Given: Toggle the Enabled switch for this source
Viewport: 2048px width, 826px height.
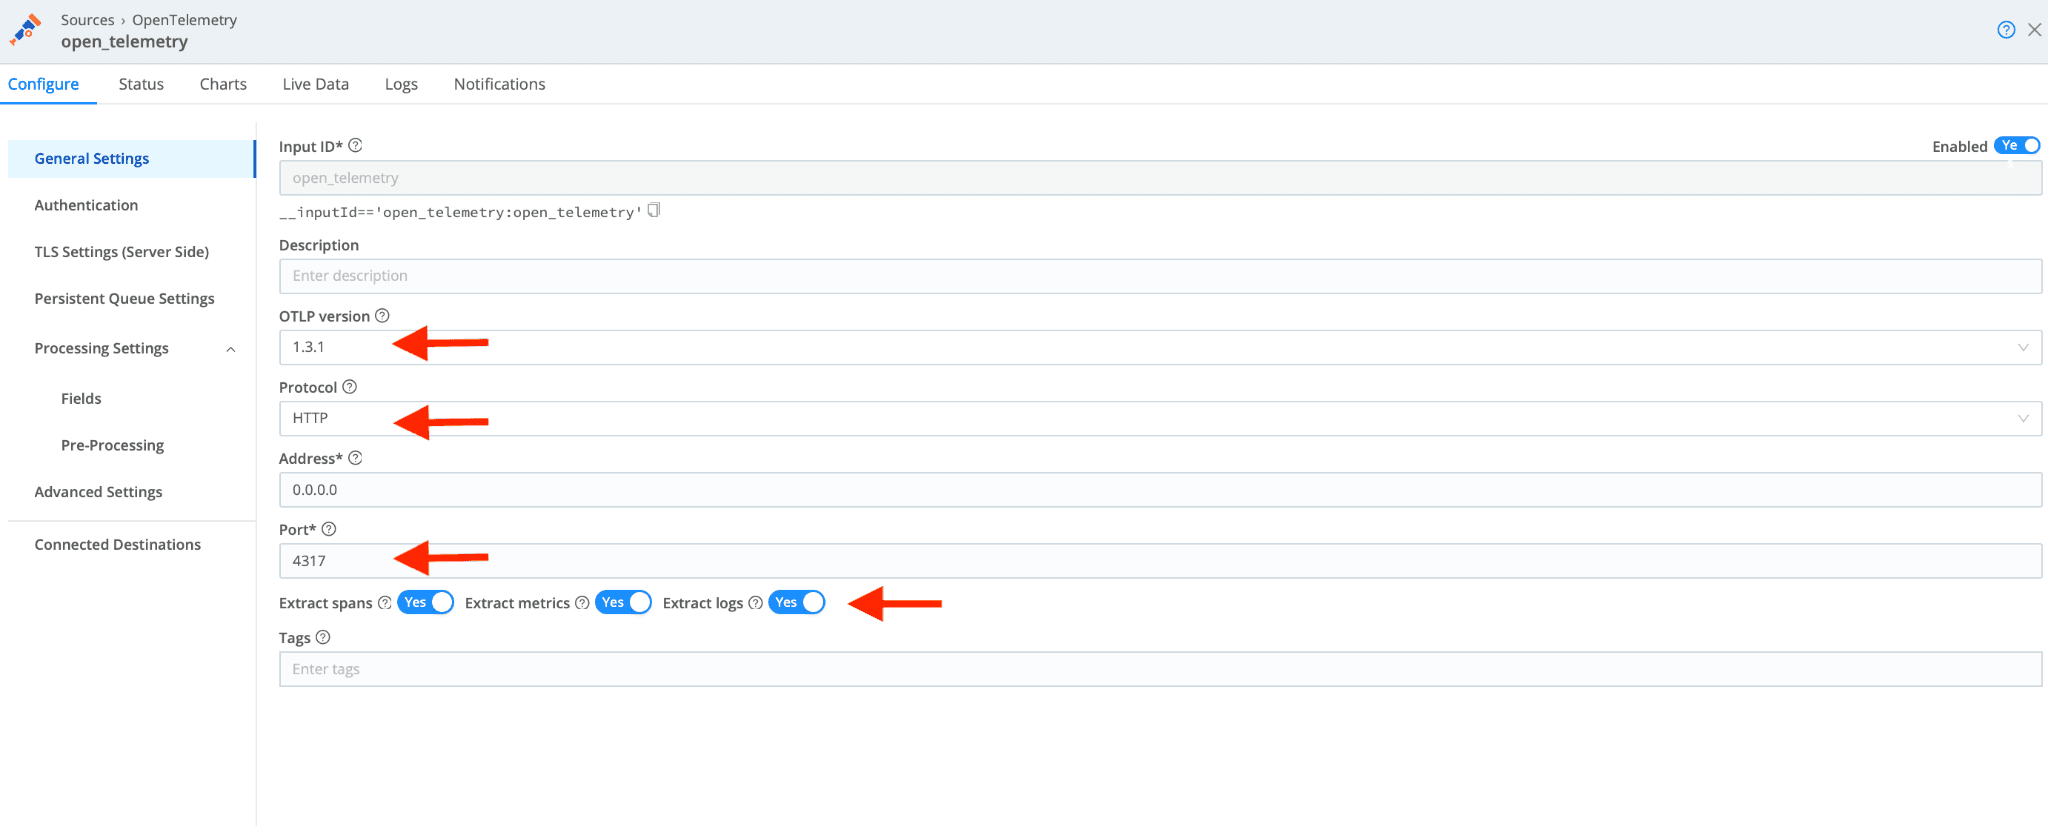Looking at the screenshot, I should [x=2017, y=146].
